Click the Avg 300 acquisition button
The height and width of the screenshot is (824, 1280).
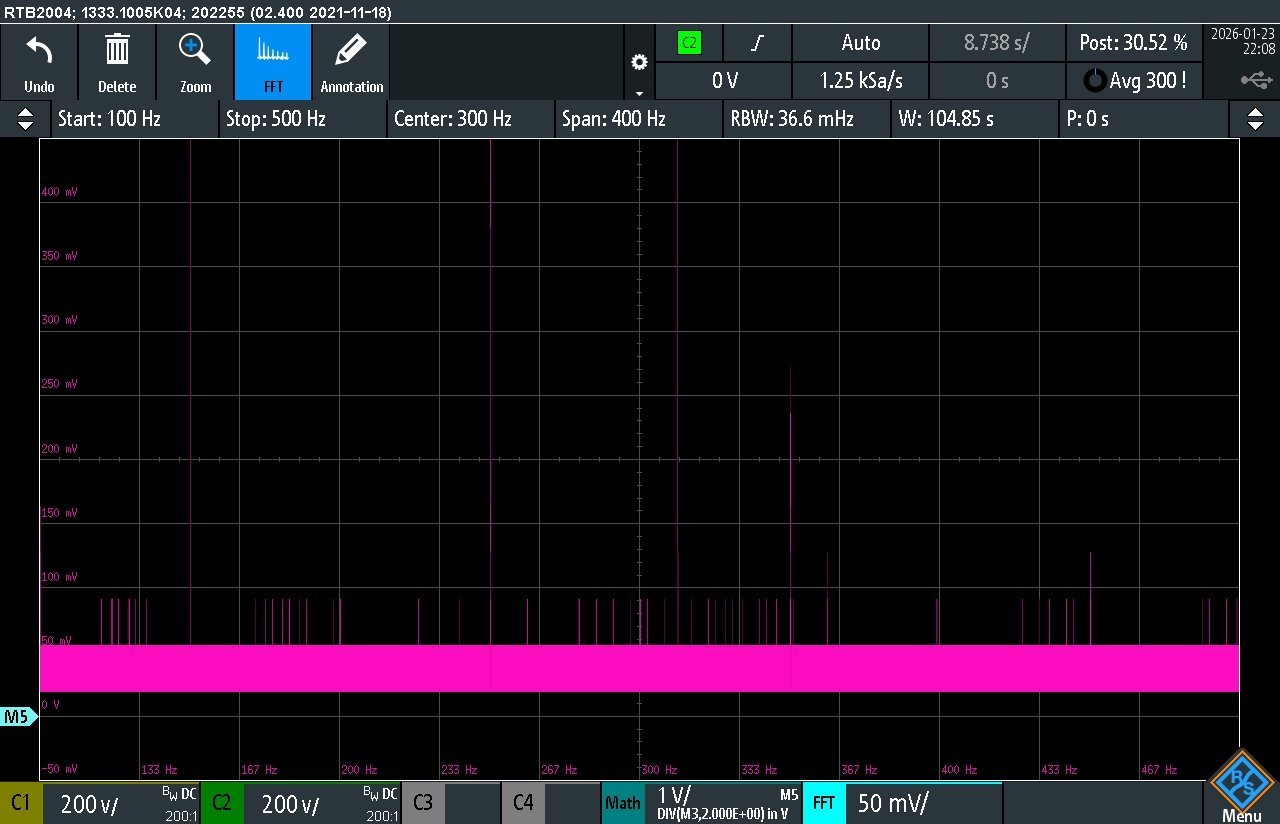pyautogui.click(x=1136, y=81)
